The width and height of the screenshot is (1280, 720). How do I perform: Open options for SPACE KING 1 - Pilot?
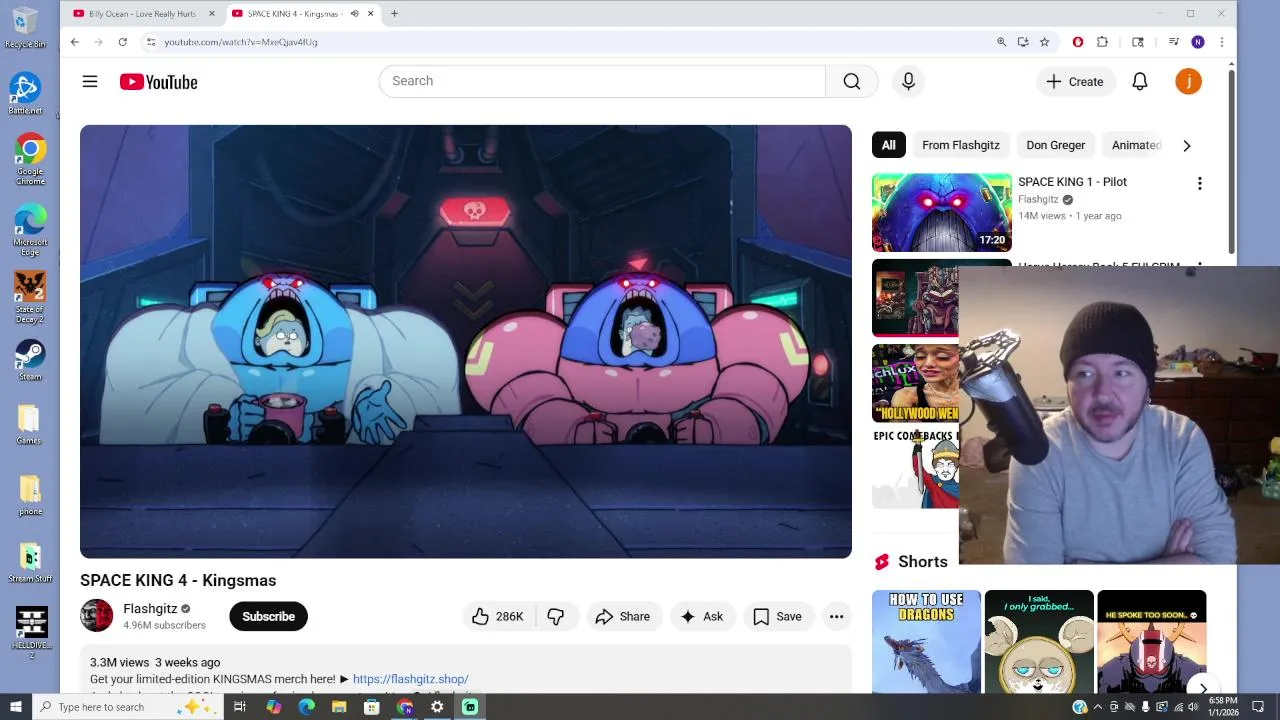pos(1199,183)
